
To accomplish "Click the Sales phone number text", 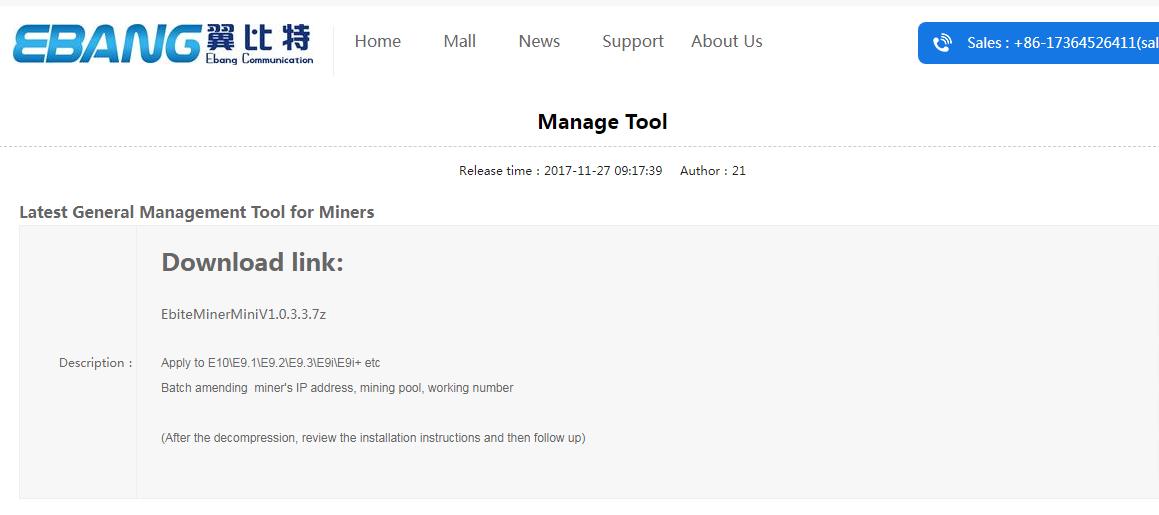I will pos(1062,43).
